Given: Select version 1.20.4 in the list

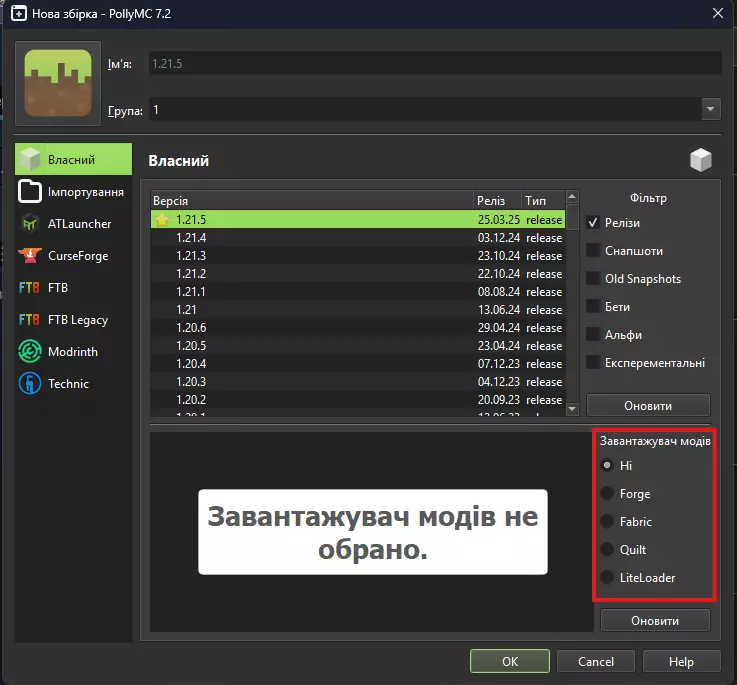Looking at the screenshot, I should point(358,363).
